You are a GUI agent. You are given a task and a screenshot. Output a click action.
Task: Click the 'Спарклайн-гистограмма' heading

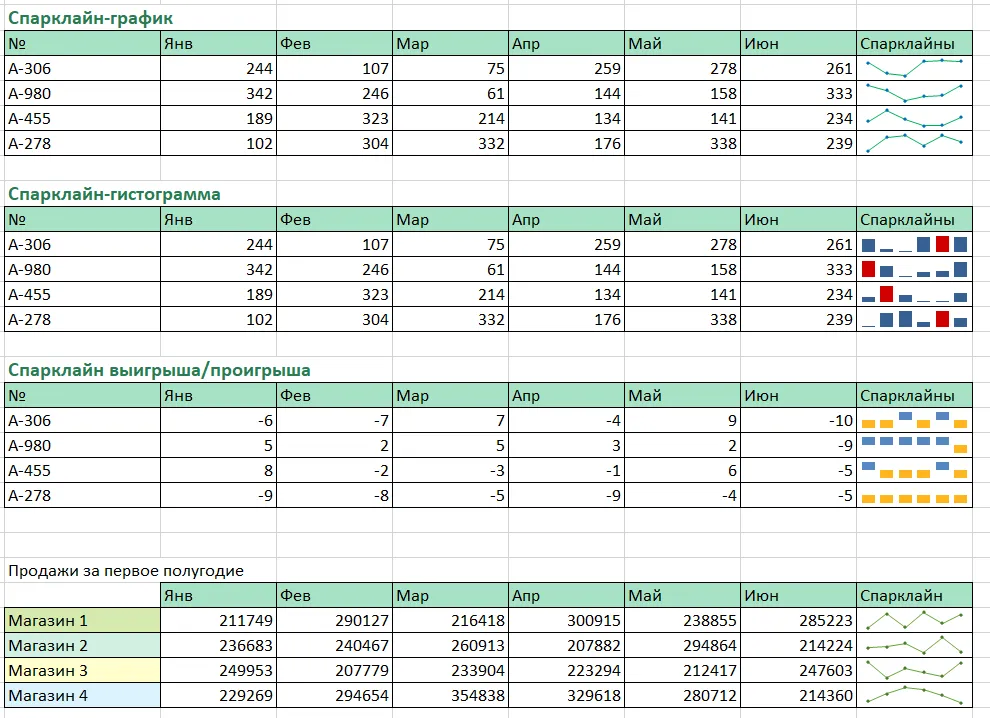[114, 194]
